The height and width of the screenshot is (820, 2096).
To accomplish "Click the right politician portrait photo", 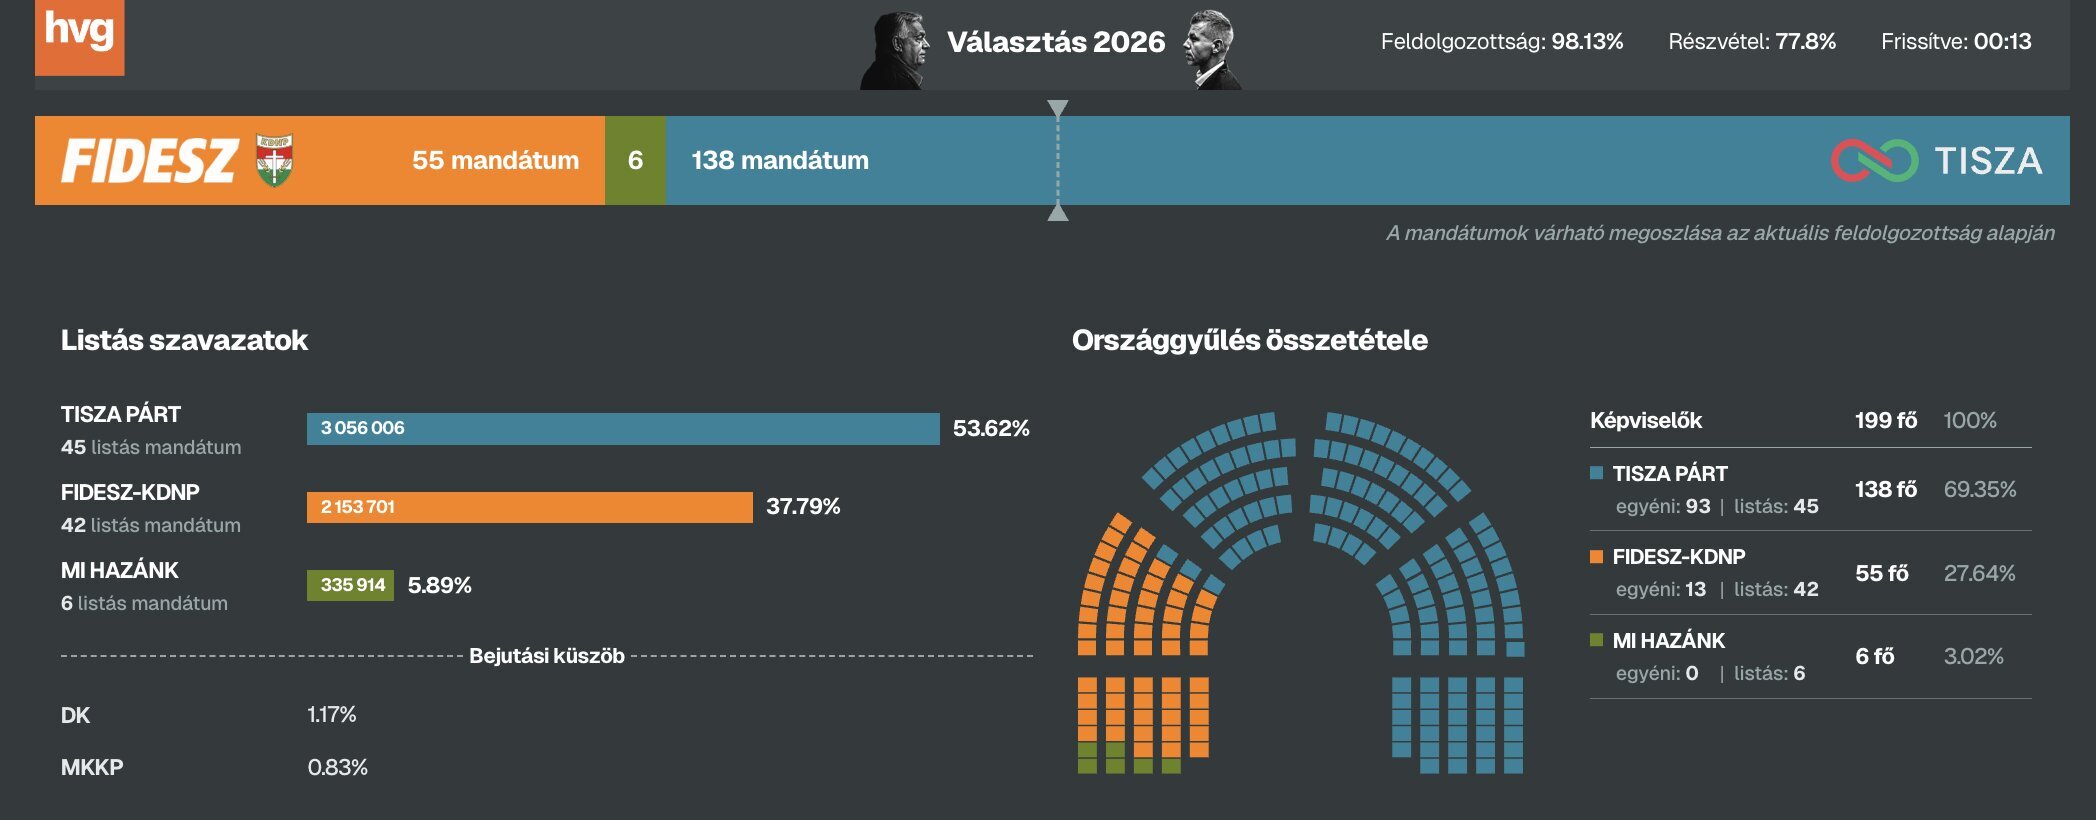I will [1211, 50].
